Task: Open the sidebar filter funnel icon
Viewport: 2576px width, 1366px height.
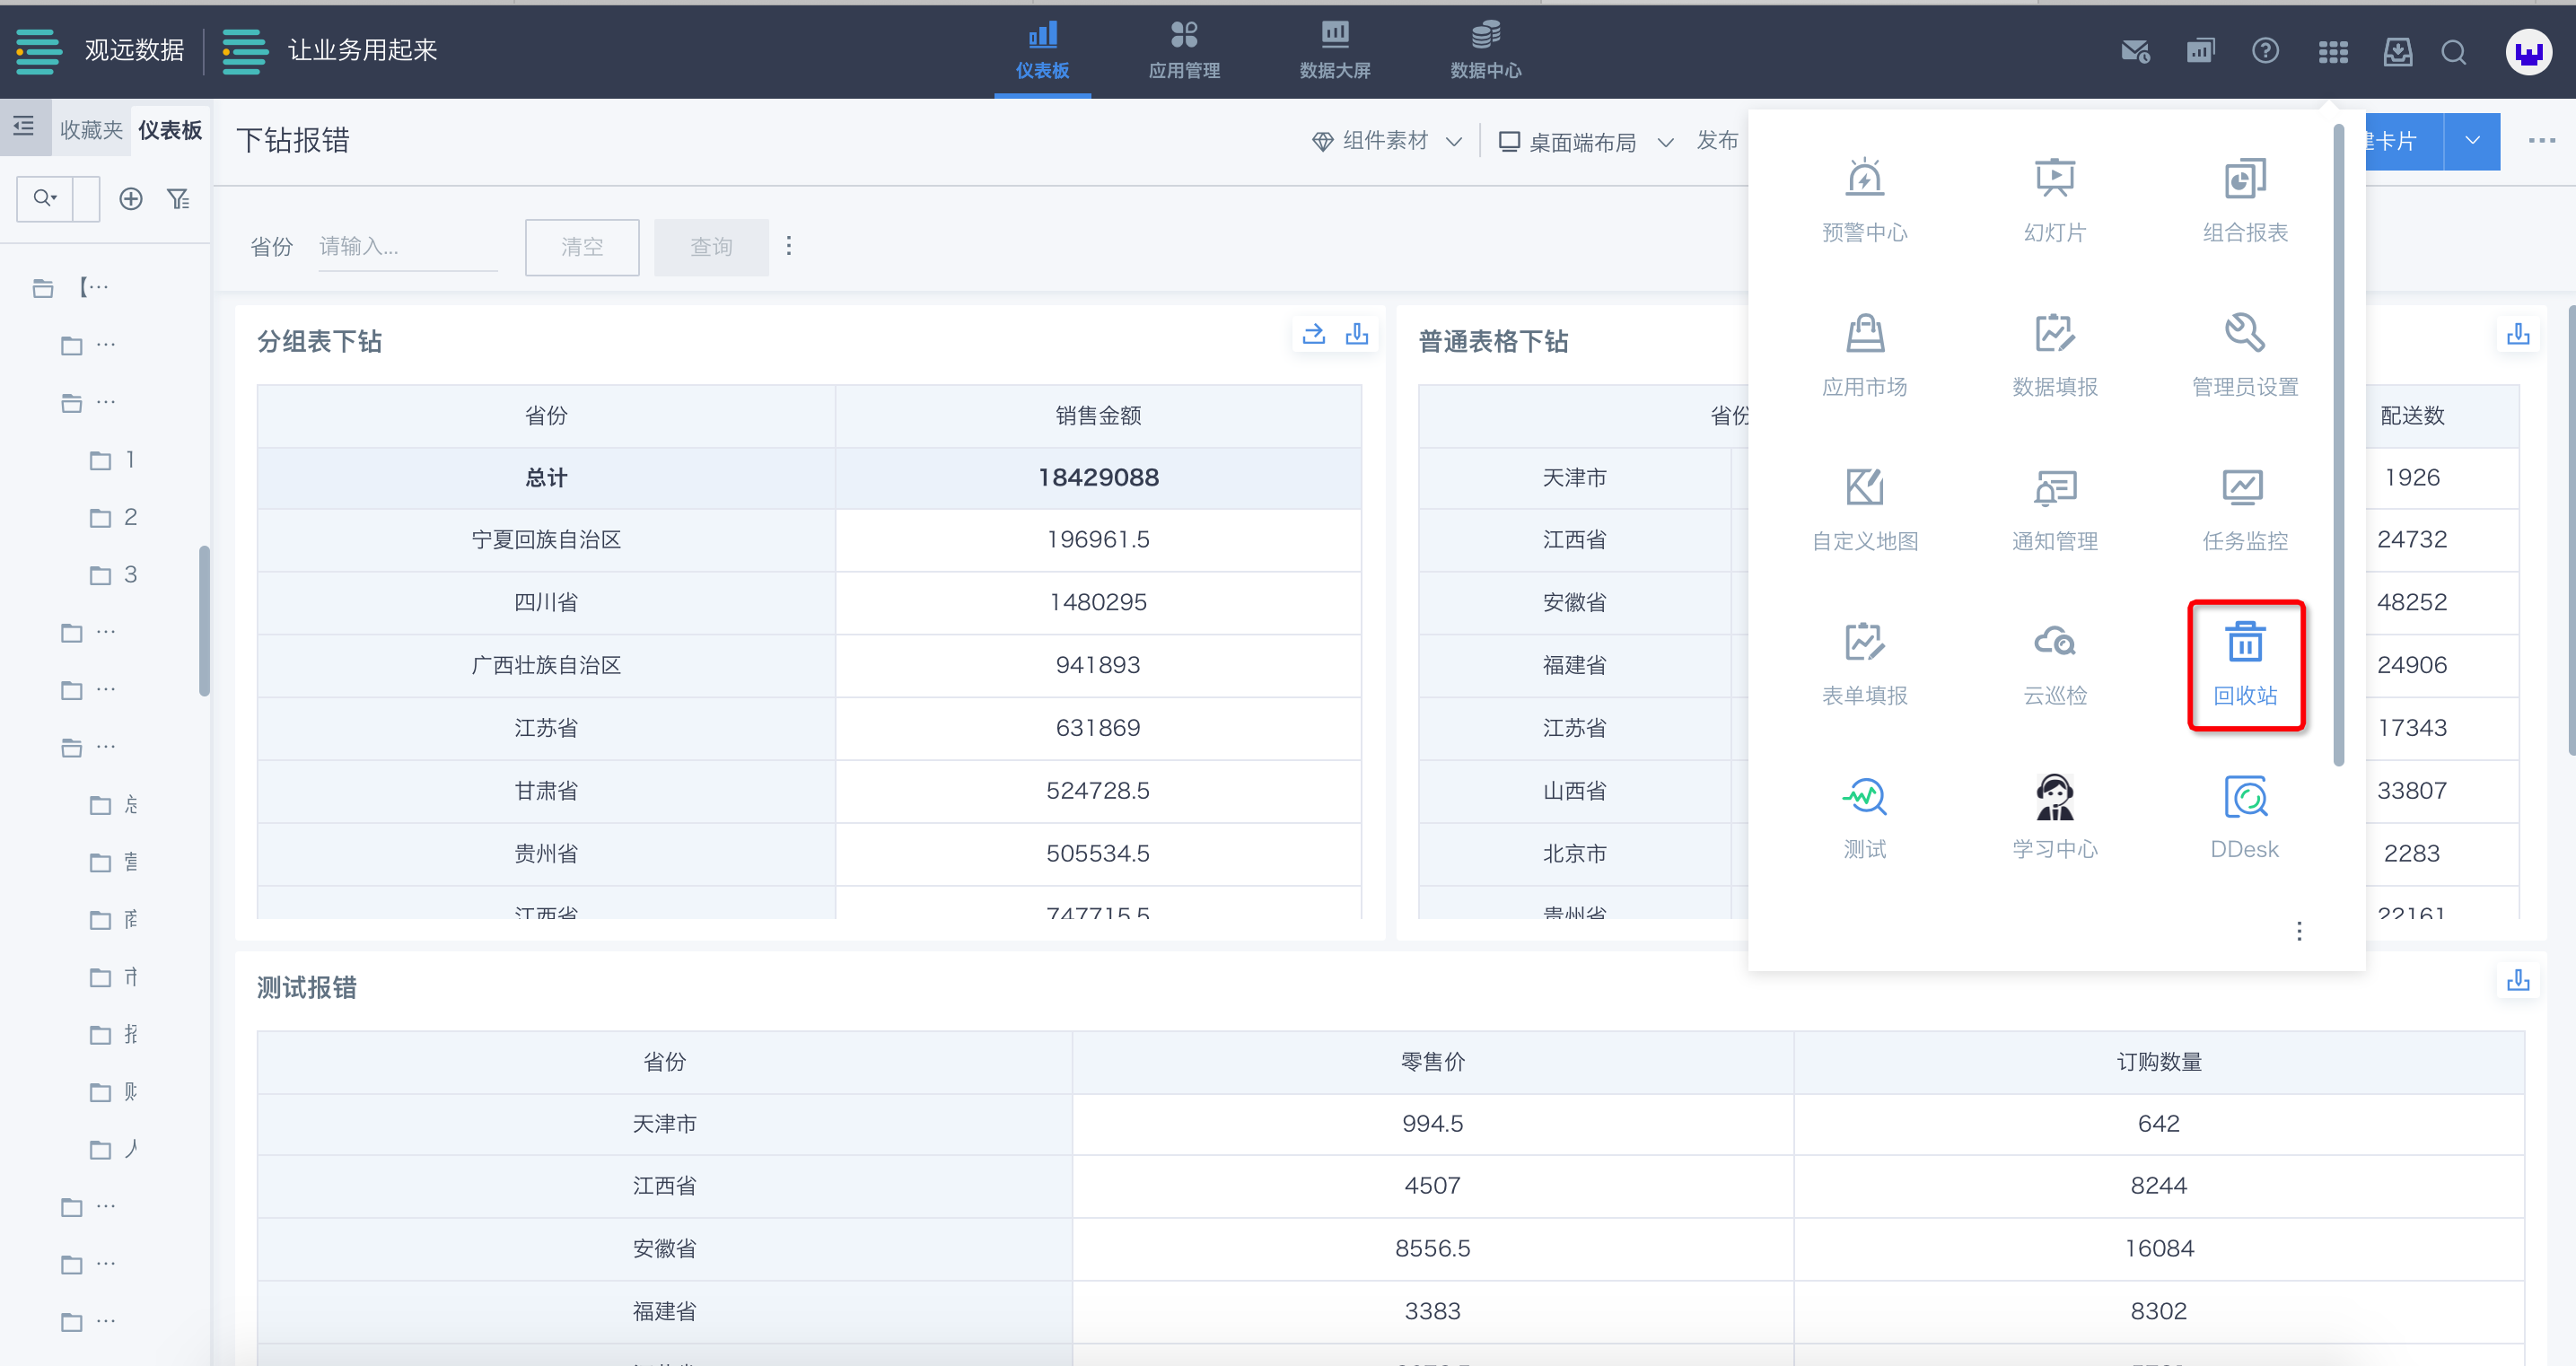Action: coord(178,199)
